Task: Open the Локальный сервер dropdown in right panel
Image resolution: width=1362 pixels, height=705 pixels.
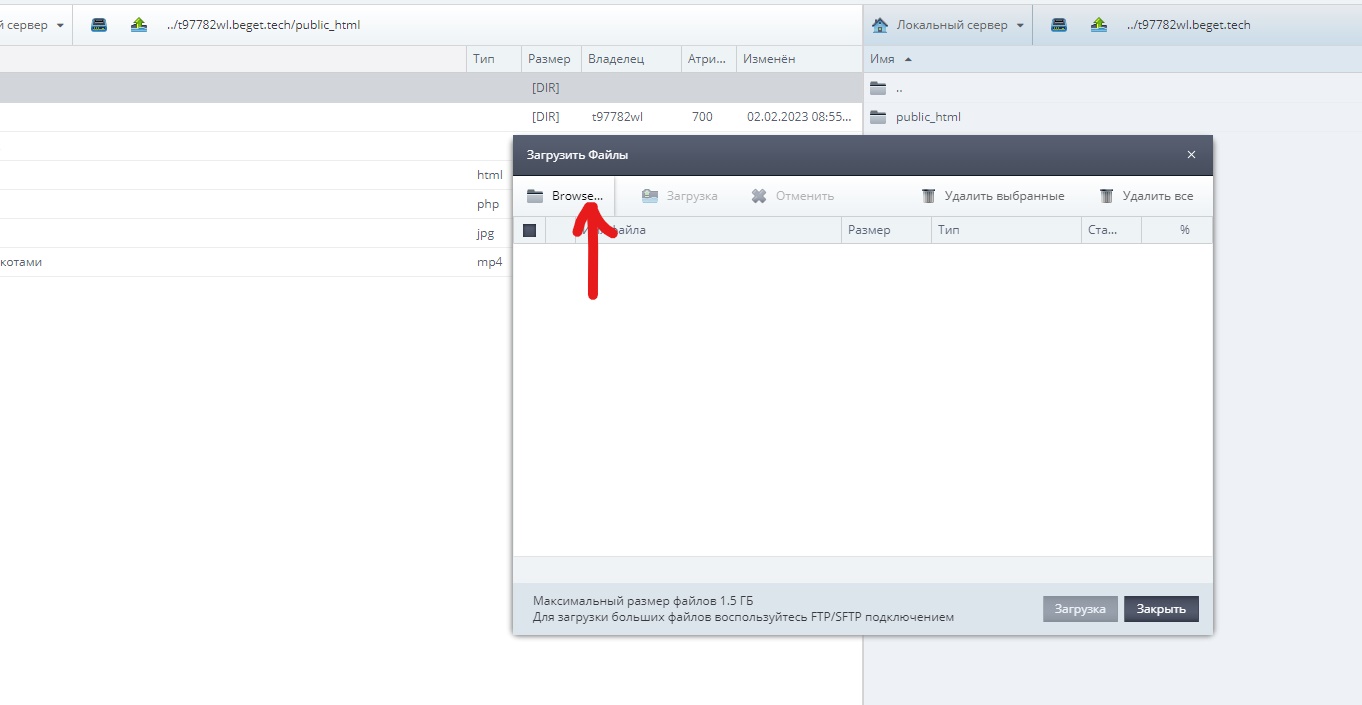Action: pyautogui.click(x=1020, y=25)
